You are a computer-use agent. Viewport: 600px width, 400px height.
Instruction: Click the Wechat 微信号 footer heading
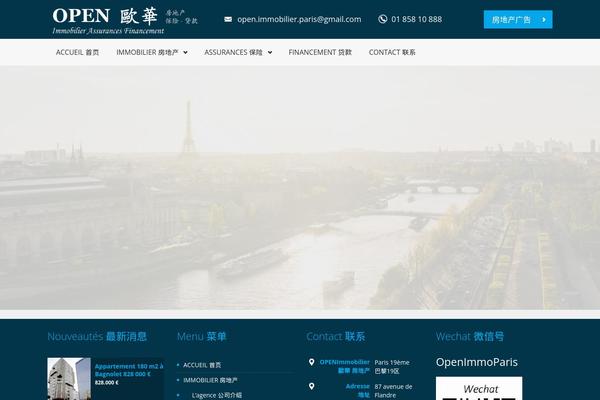(x=470, y=336)
